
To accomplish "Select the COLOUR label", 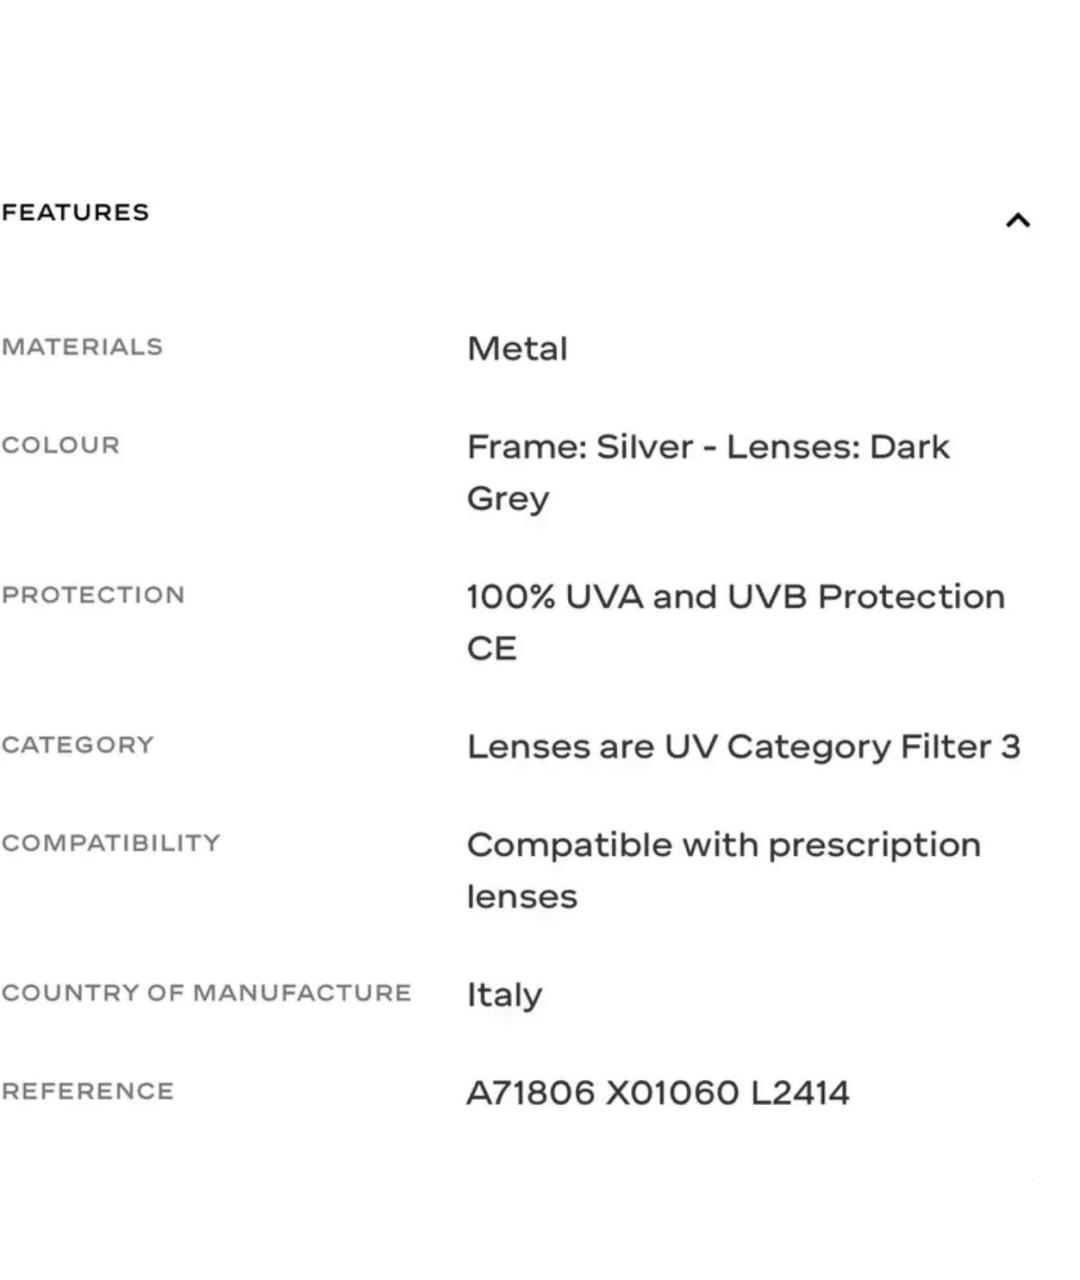I will (x=60, y=445).
